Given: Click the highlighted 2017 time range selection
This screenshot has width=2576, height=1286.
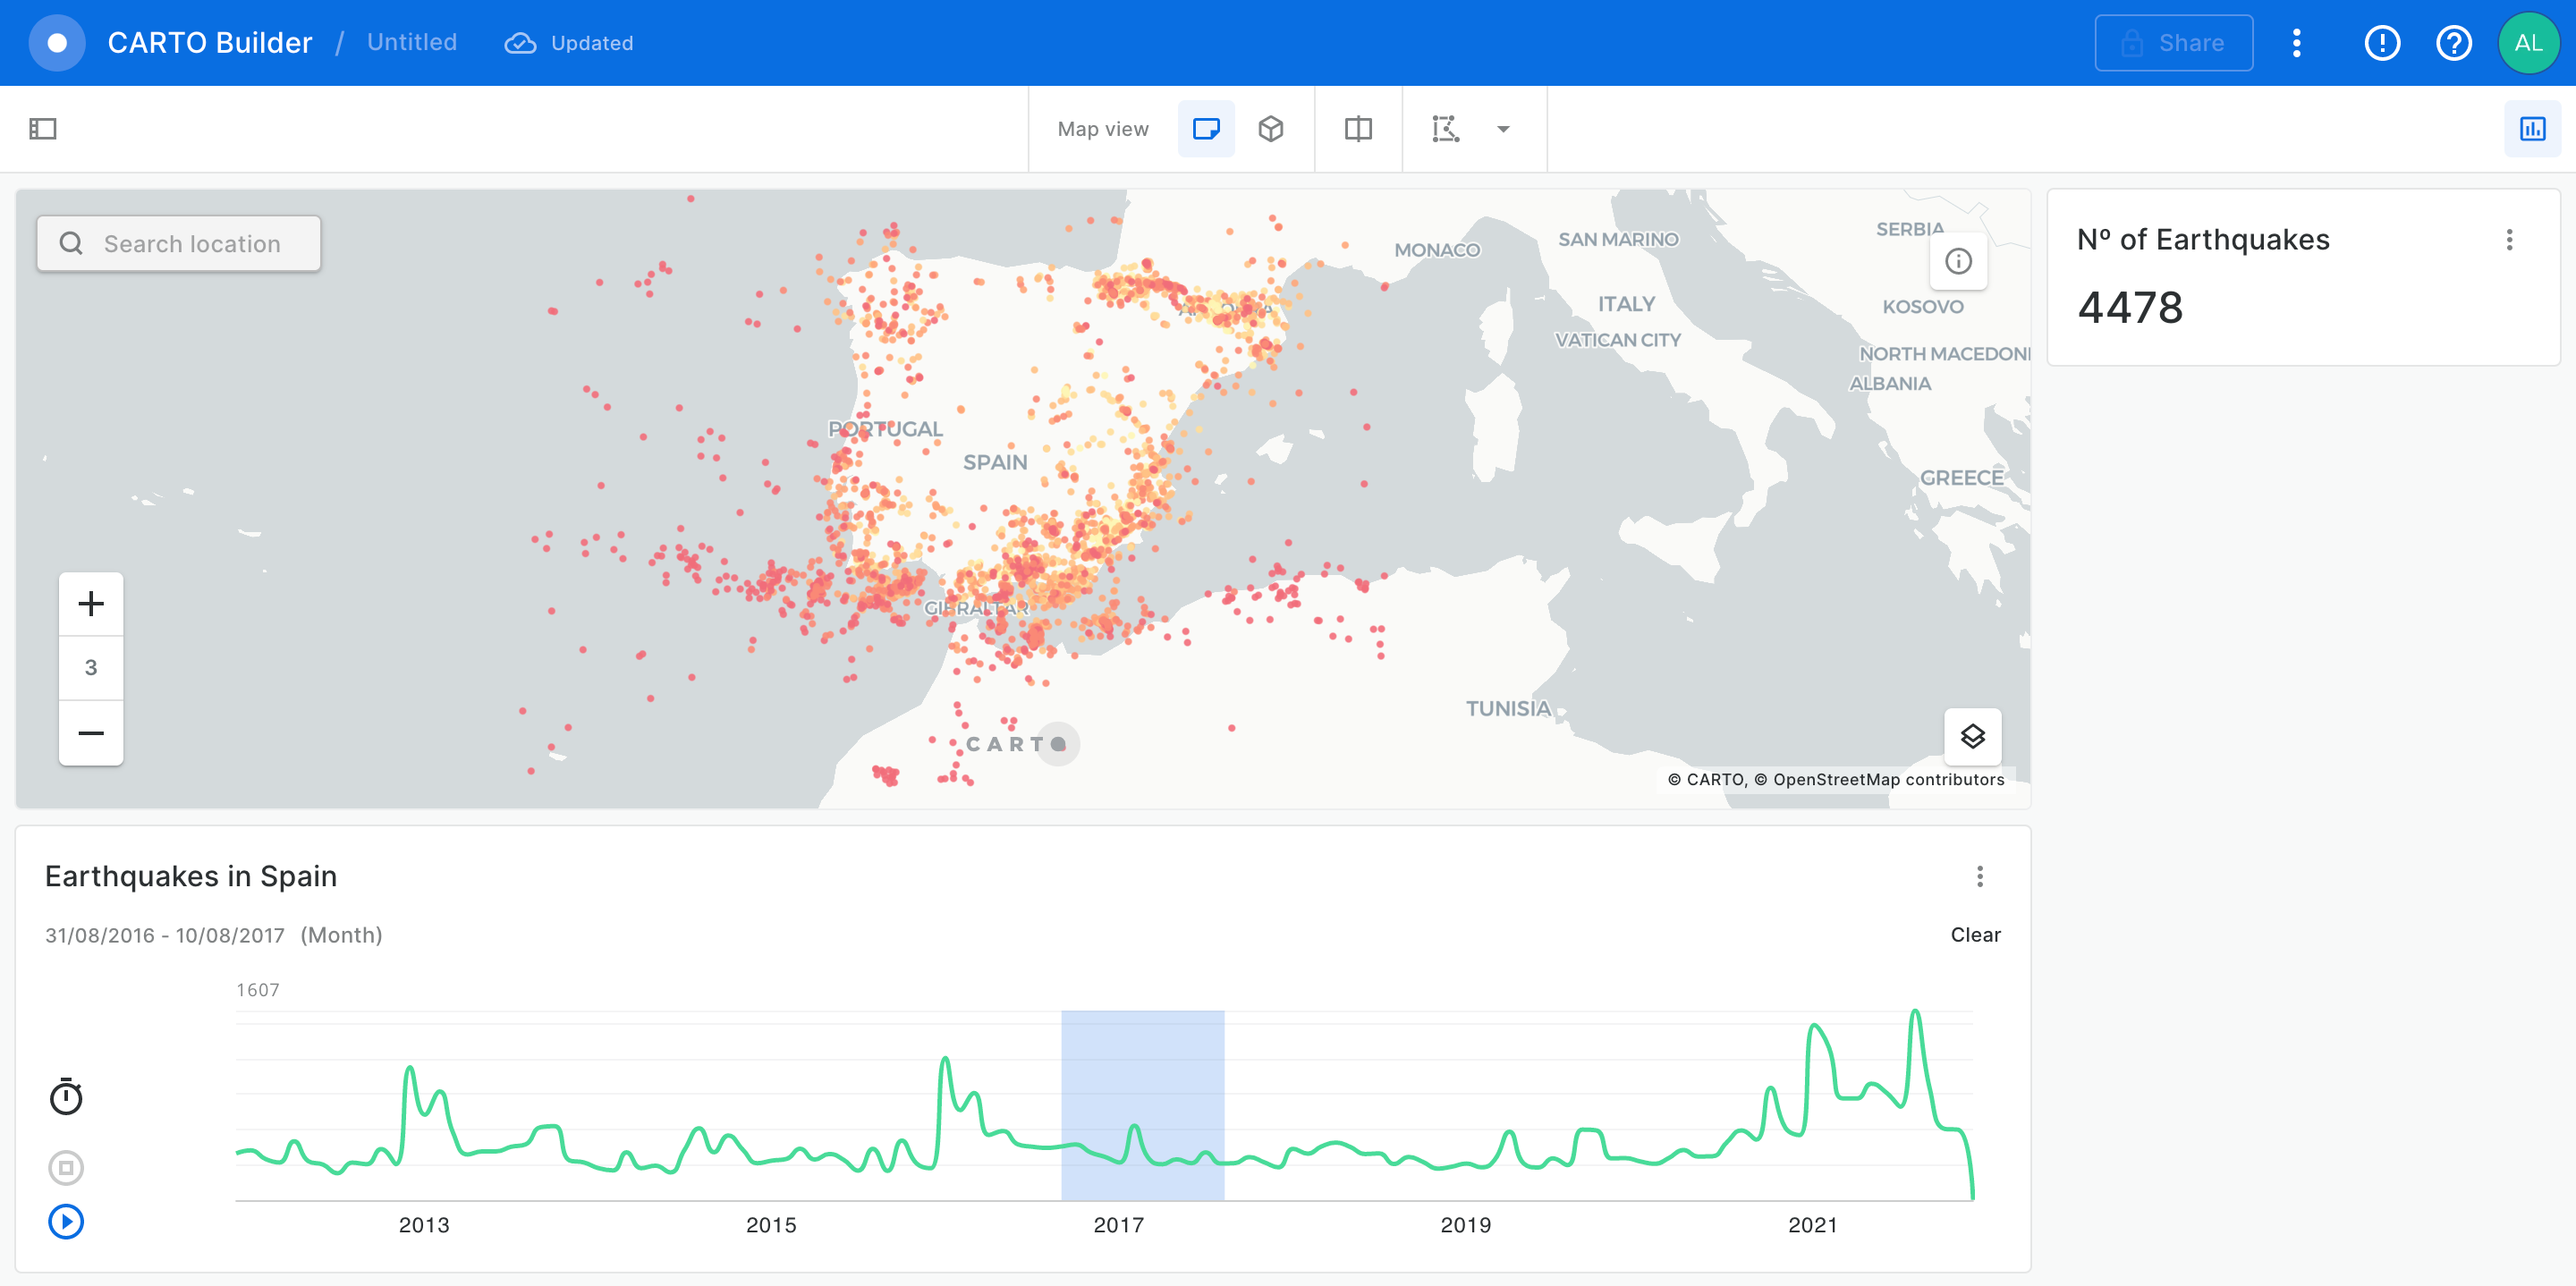Looking at the screenshot, I should pyautogui.click(x=1142, y=1105).
